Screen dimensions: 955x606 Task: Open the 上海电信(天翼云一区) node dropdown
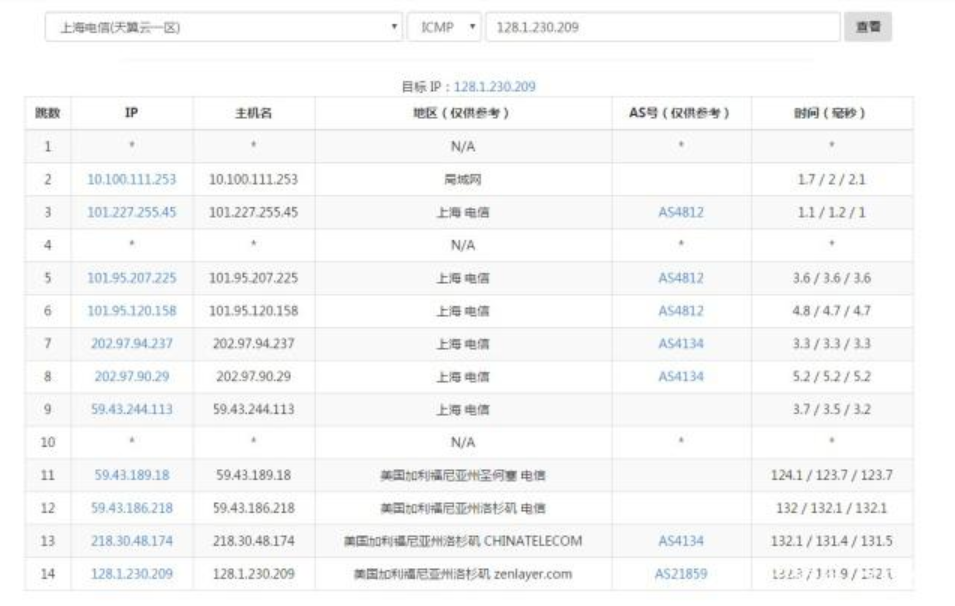pyautogui.click(x=224, y=28)
